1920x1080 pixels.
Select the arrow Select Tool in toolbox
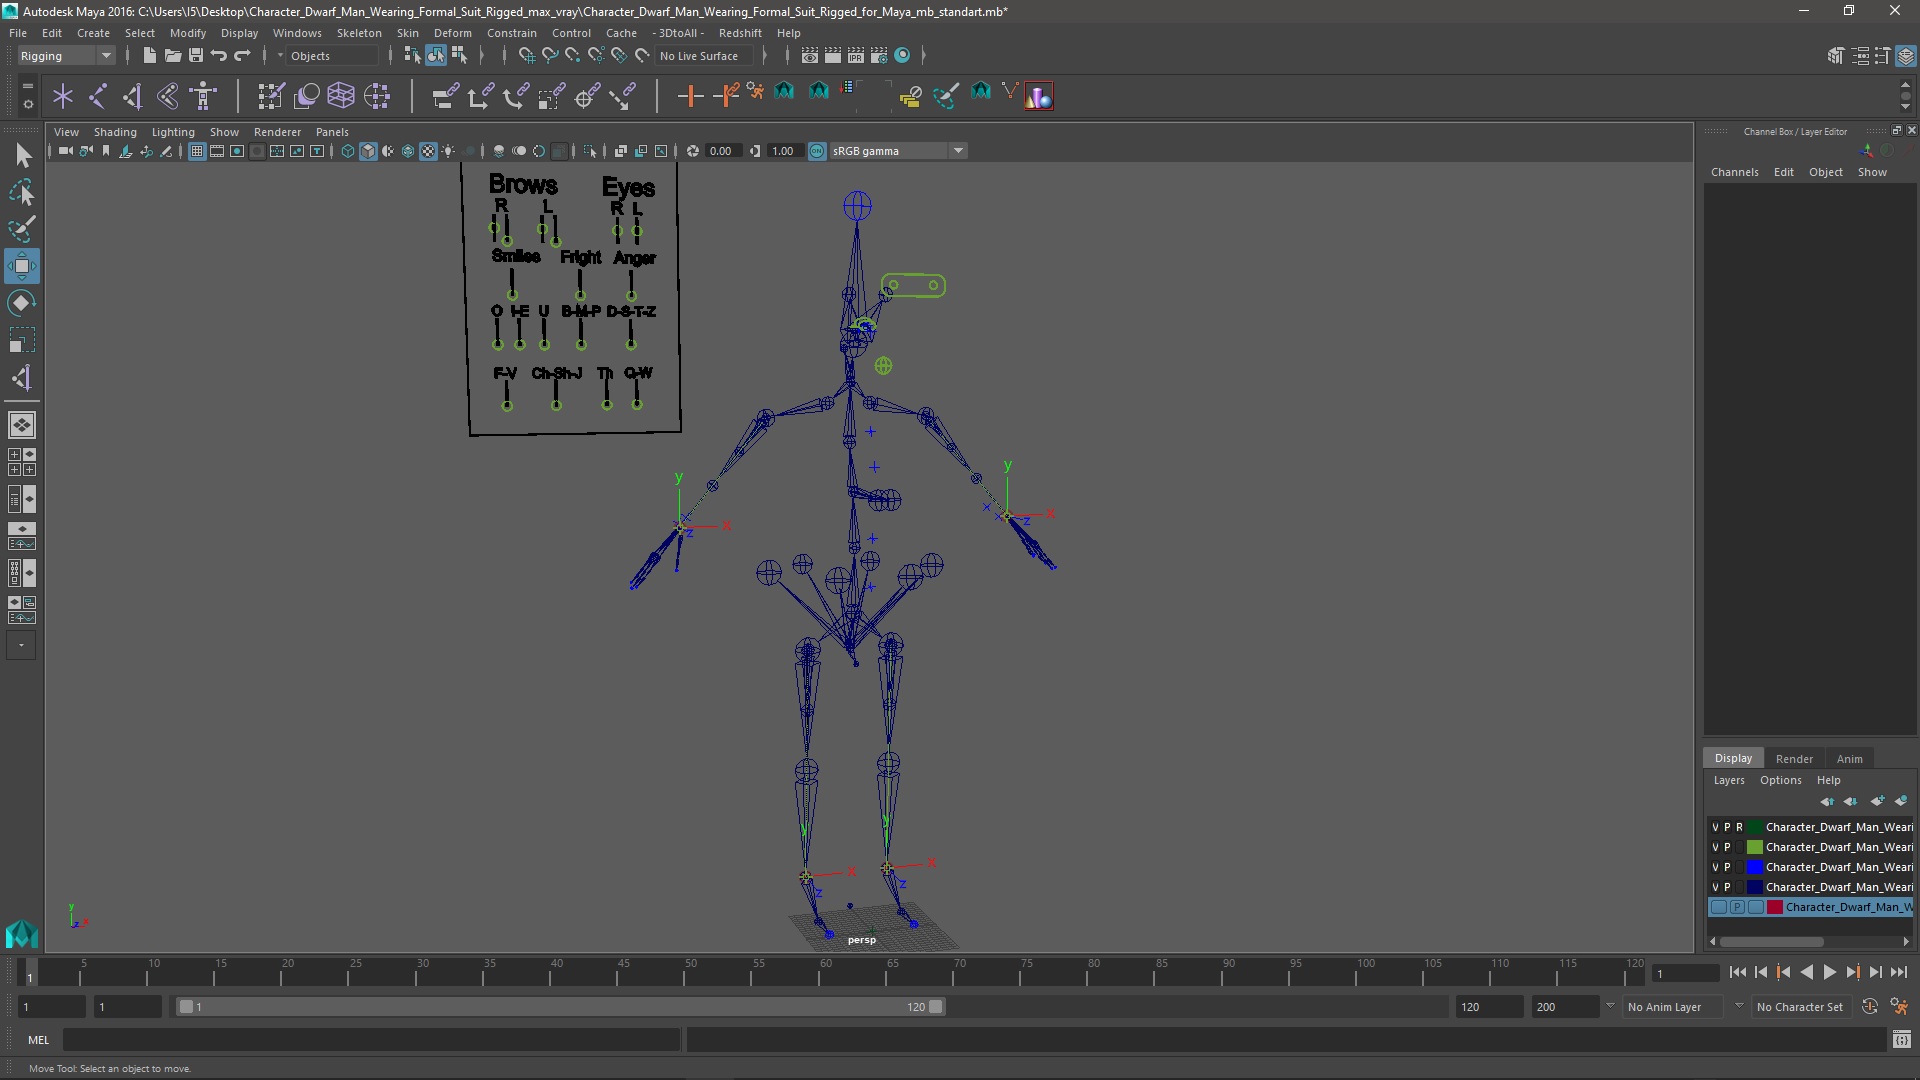[x=22, y=155]
